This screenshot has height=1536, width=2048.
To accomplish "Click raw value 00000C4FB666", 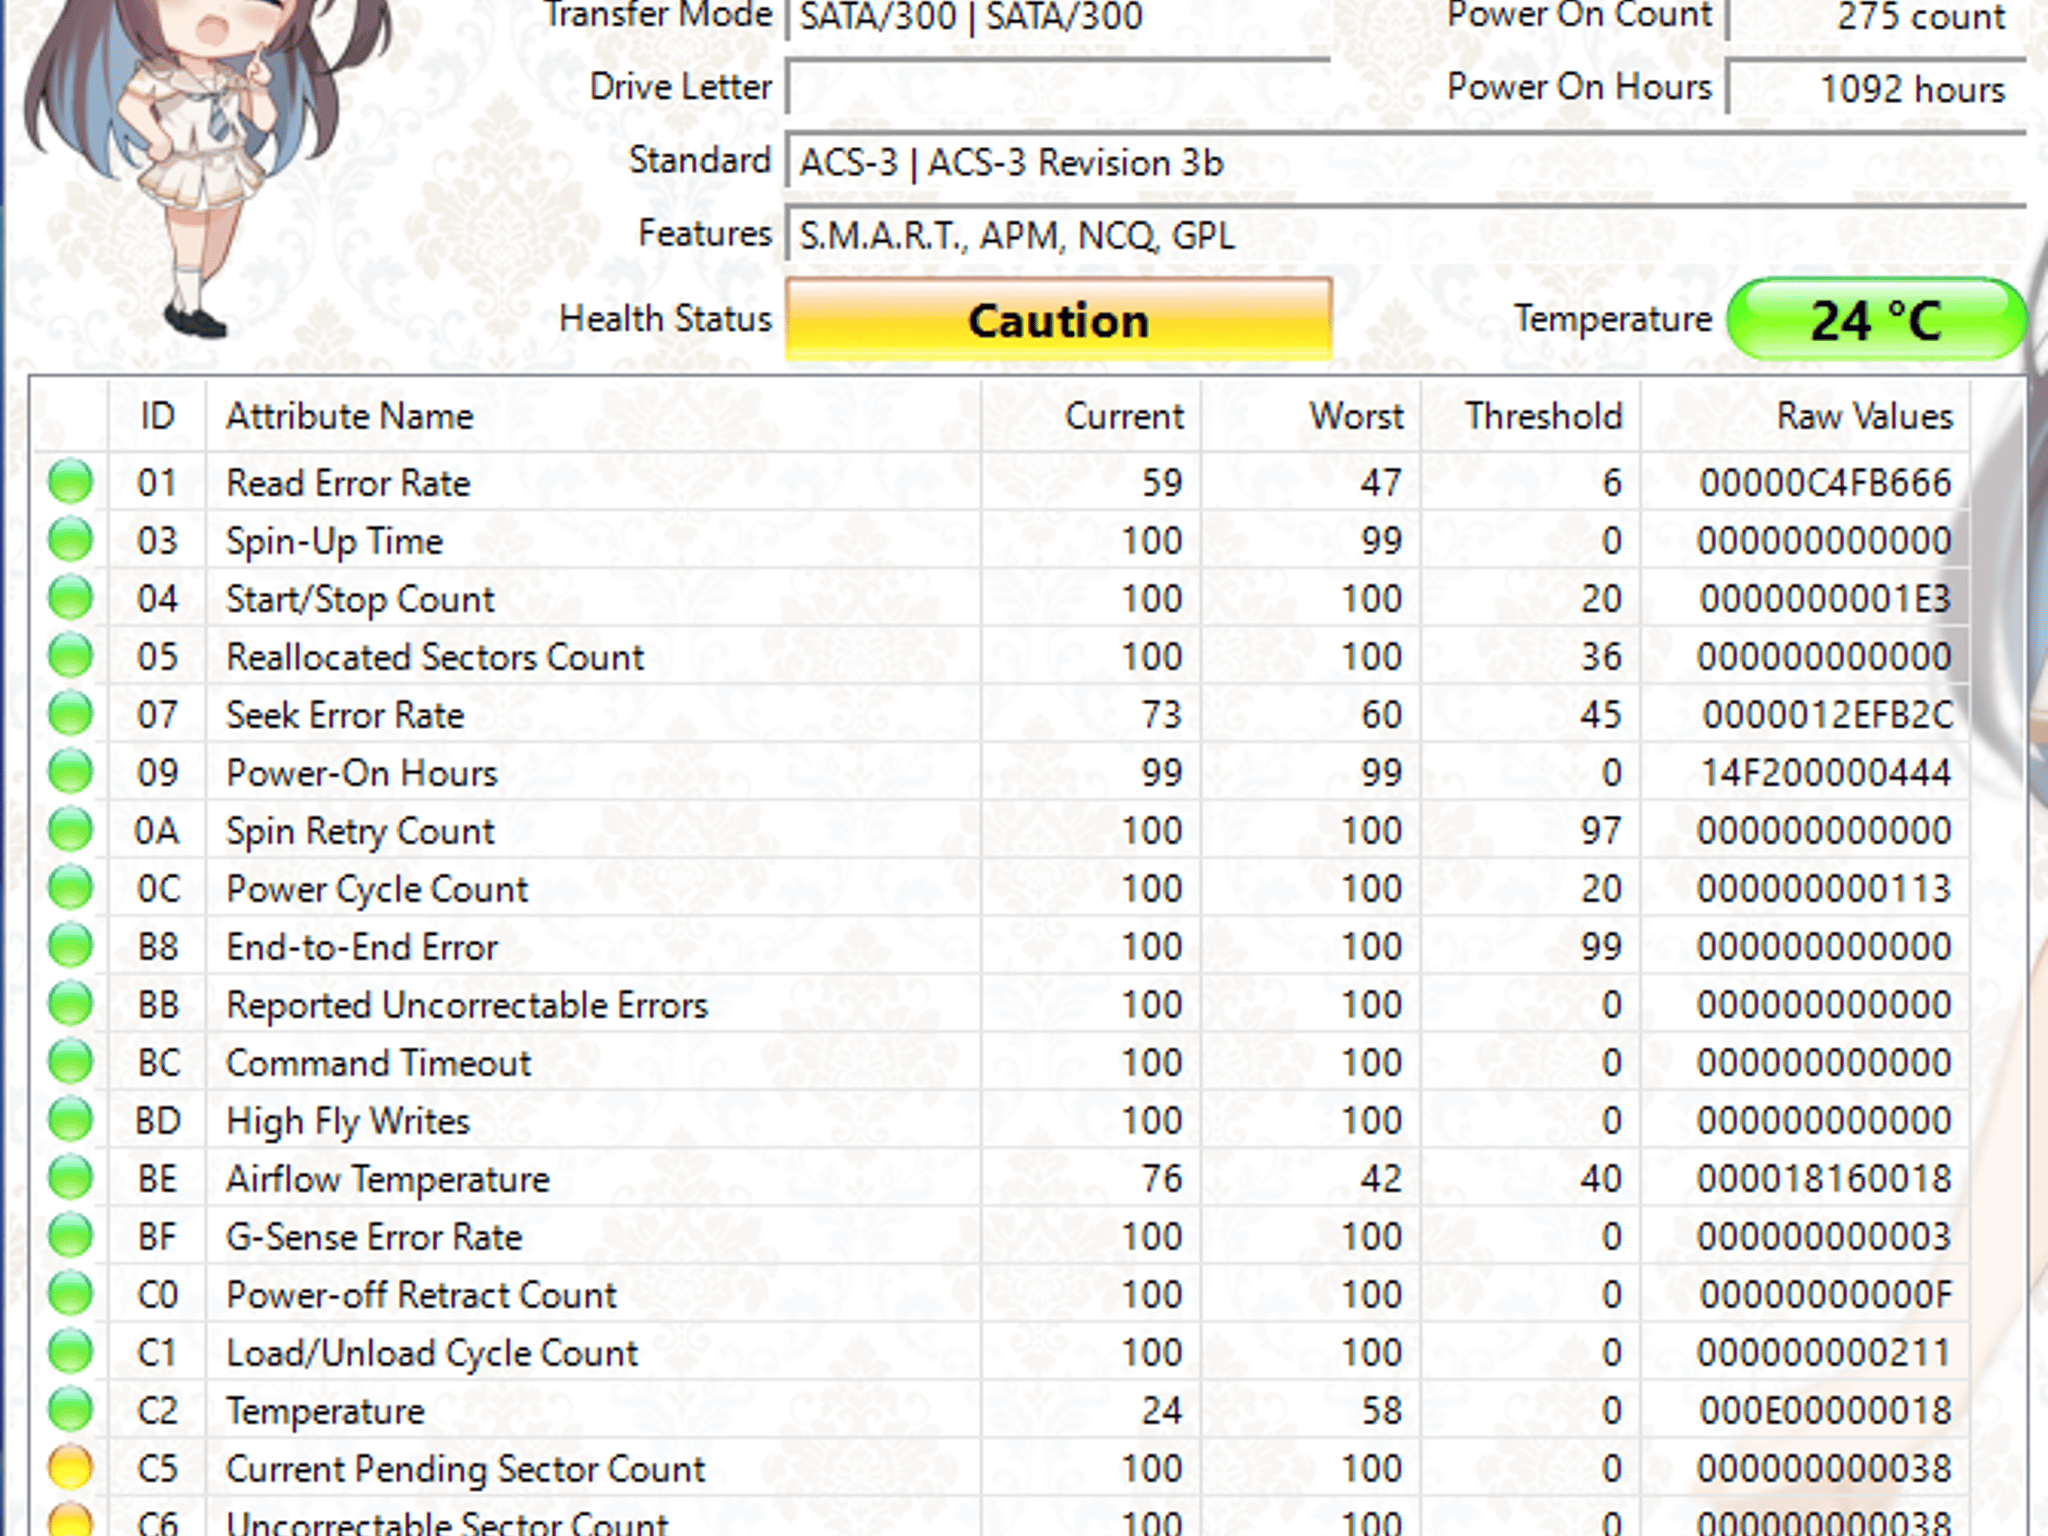I will click(x=1825, y=483).
